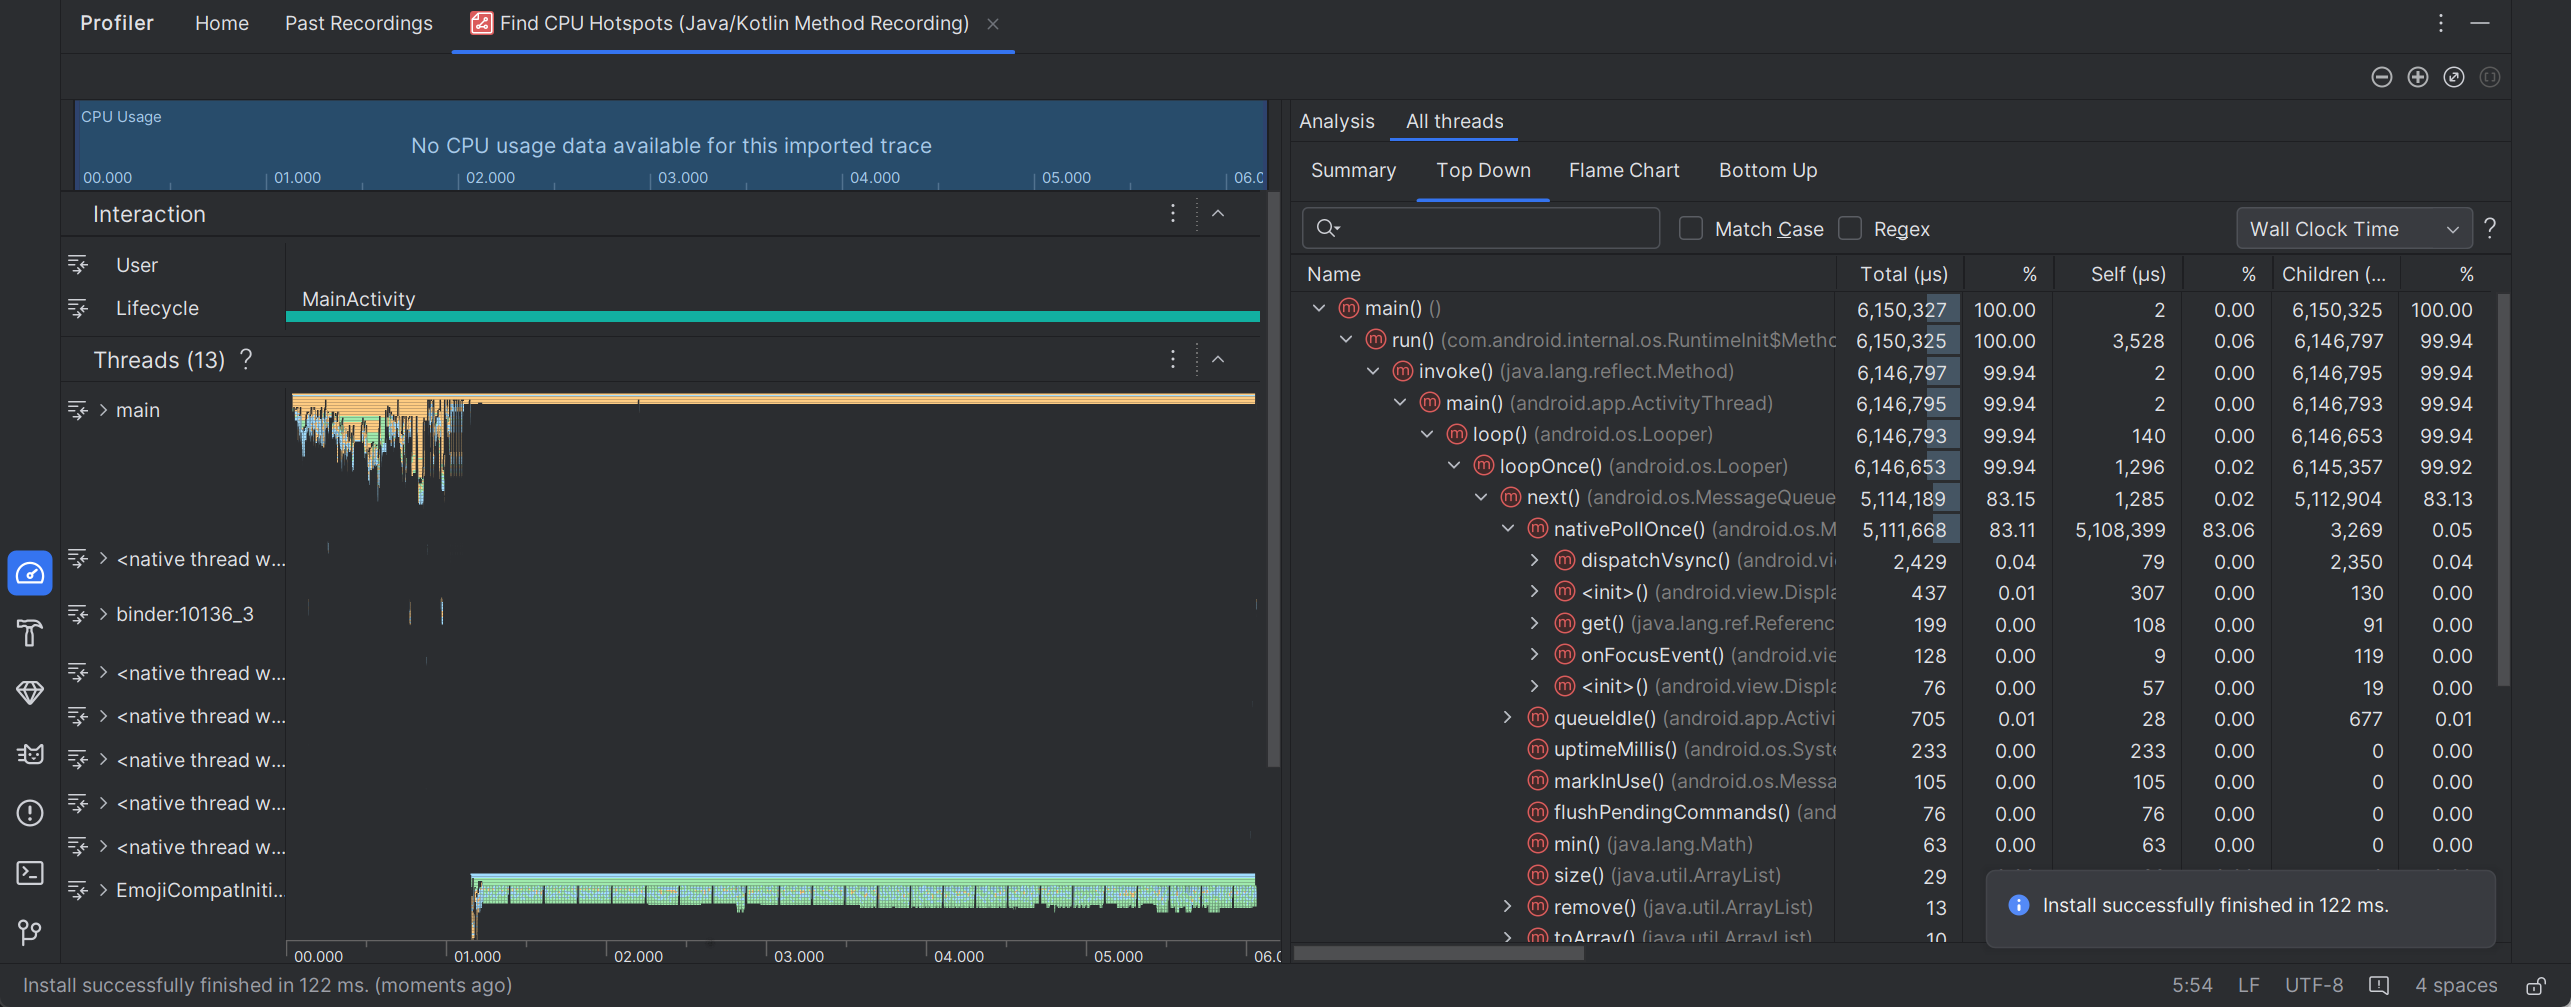Sort by the Children column header
Screen dimensions: 2571x1007
pos(2334,274)
